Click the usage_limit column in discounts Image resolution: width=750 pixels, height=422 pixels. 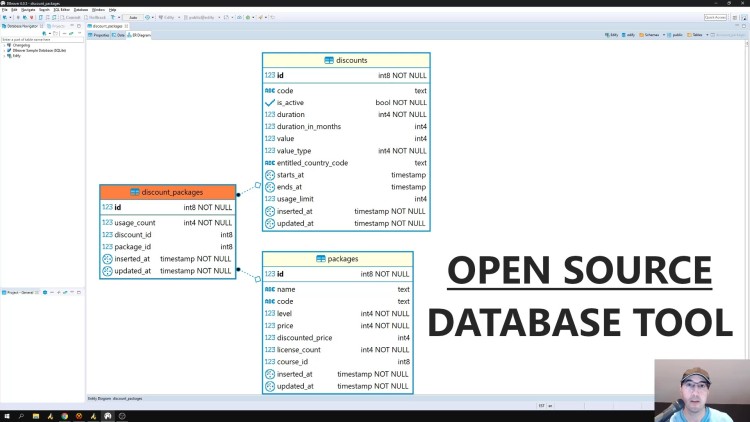pyautogui.click(x=346, y=199)
